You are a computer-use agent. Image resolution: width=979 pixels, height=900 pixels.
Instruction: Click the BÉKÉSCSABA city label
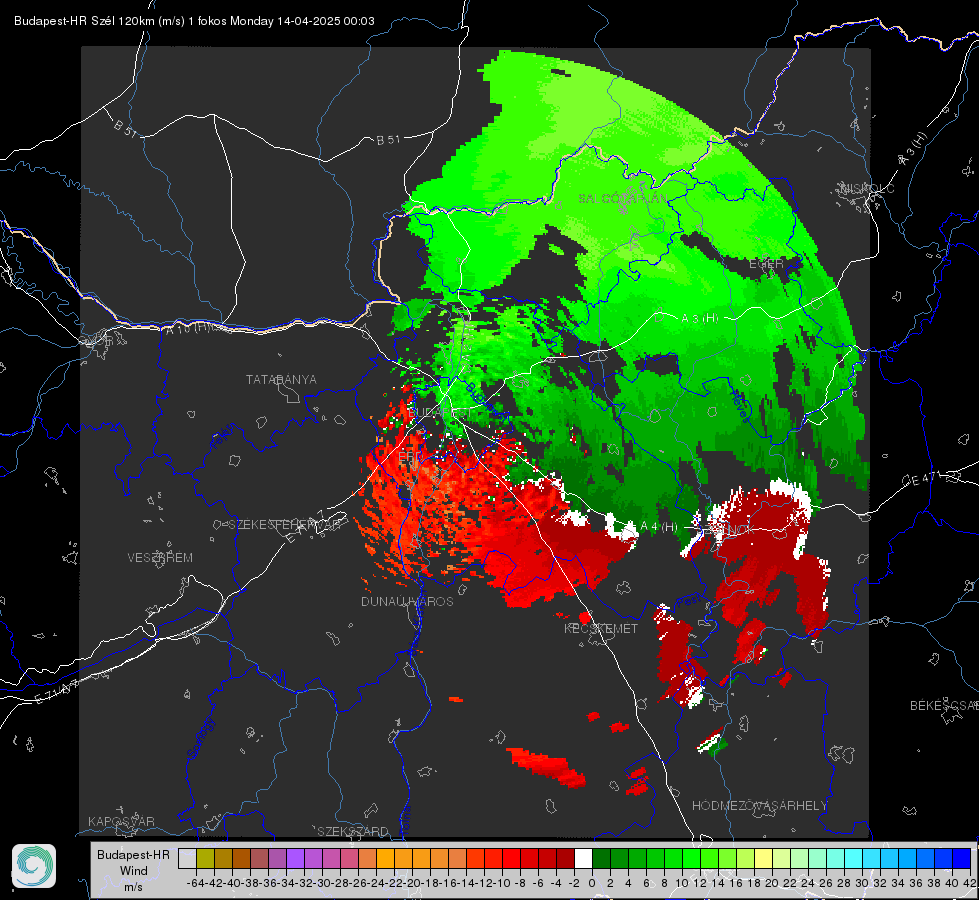(x=944, y=705)
